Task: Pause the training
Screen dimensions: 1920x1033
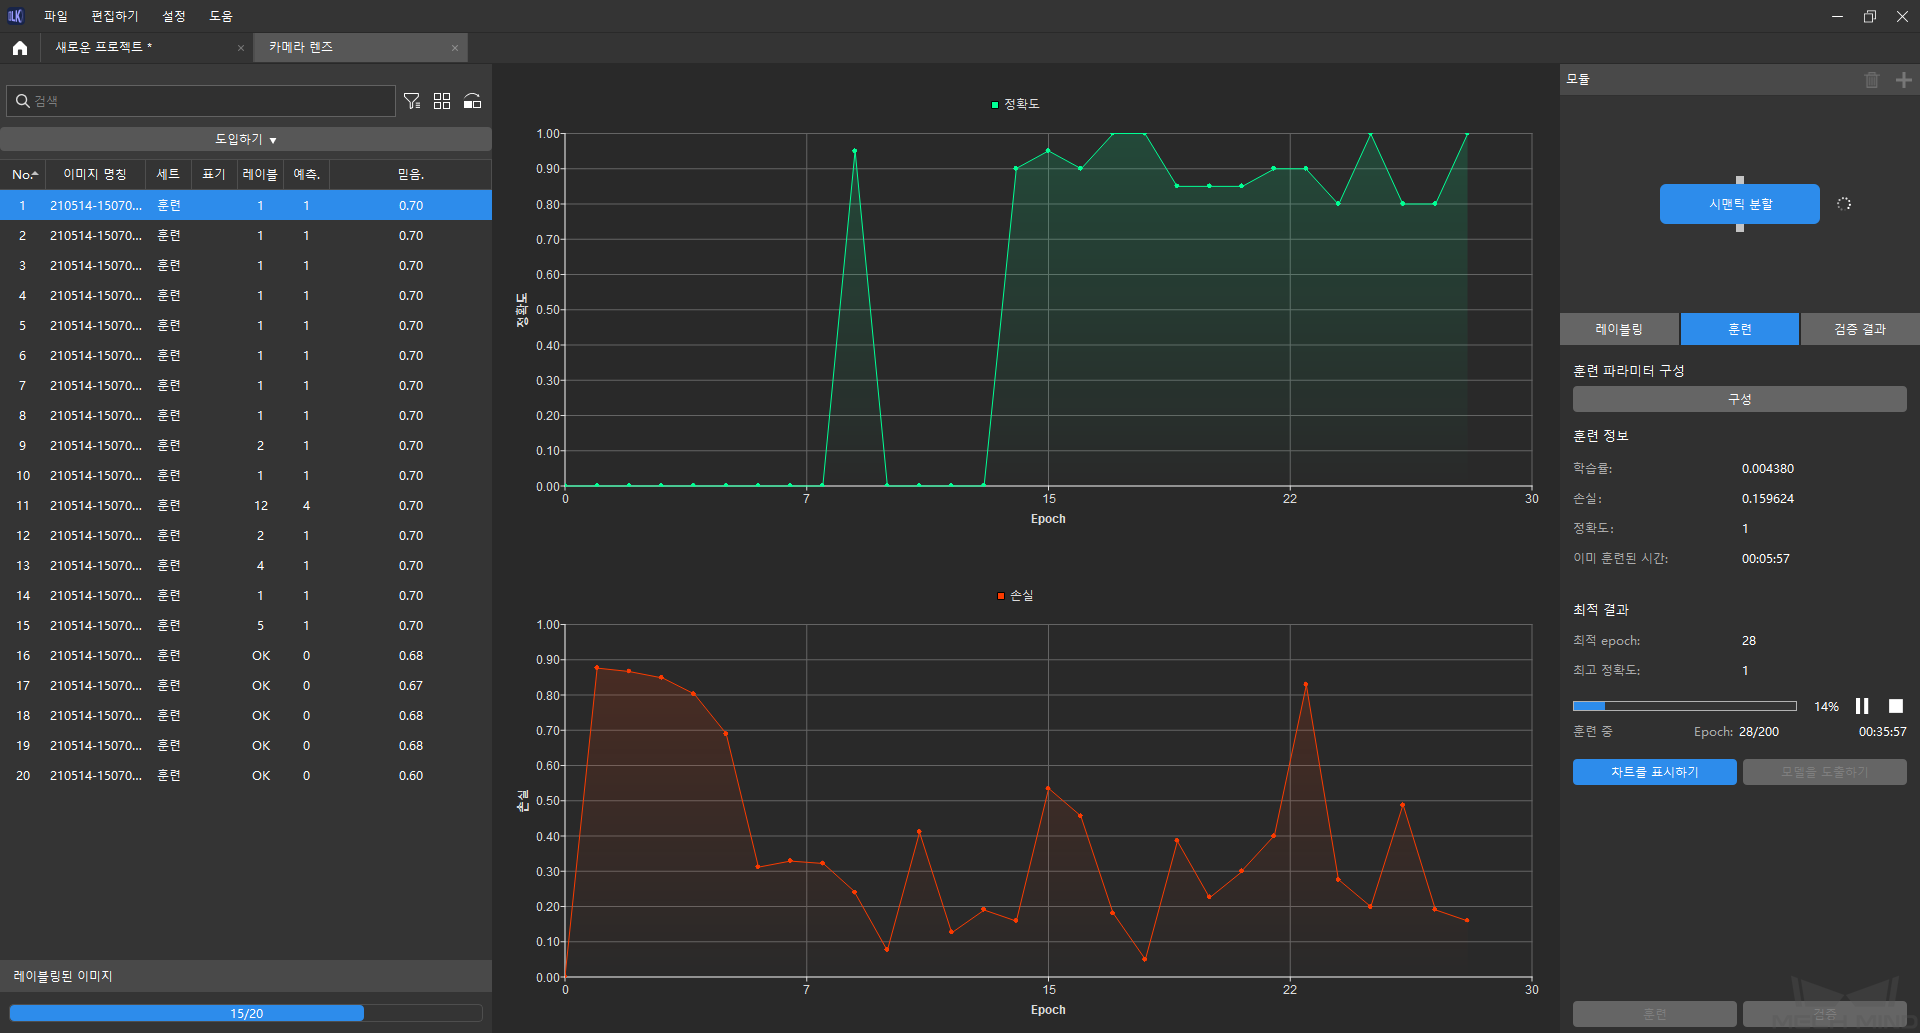Action: (x=1862, y=706)
